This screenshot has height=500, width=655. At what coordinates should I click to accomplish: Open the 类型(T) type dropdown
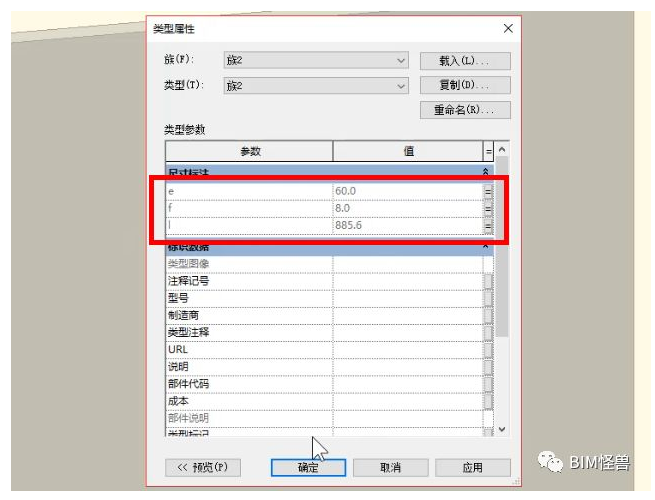point(315,86)
